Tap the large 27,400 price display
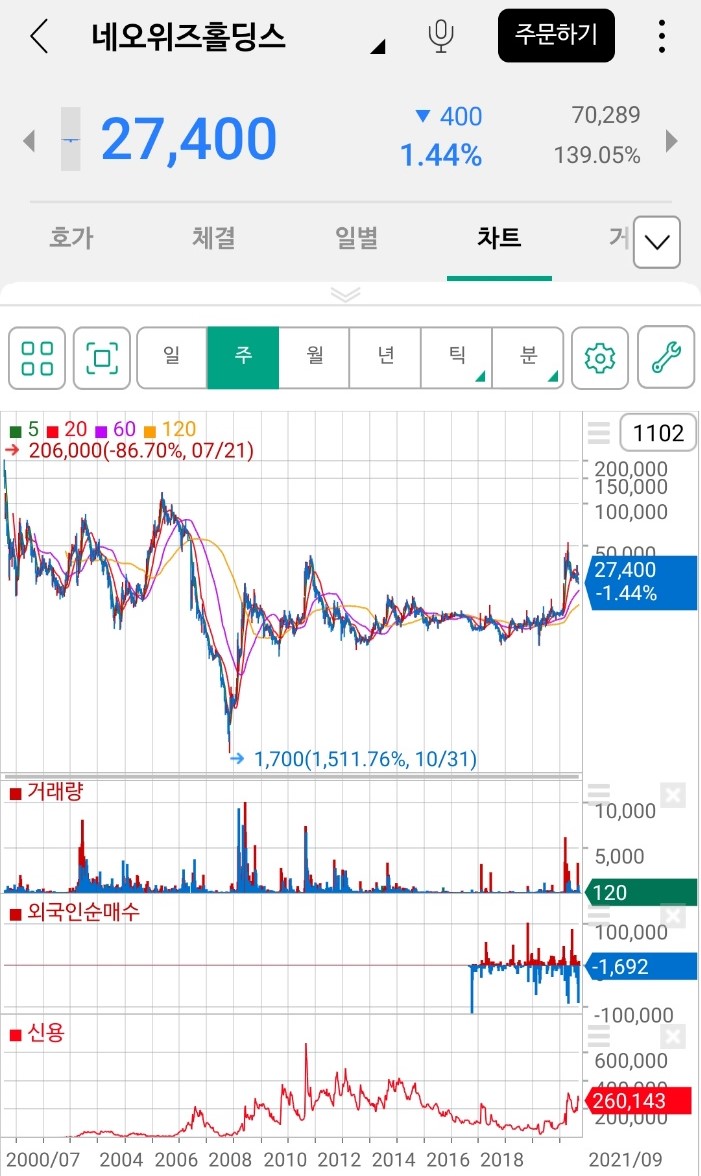The height and width of the screenshot is (1176, 701). (189, 140)
